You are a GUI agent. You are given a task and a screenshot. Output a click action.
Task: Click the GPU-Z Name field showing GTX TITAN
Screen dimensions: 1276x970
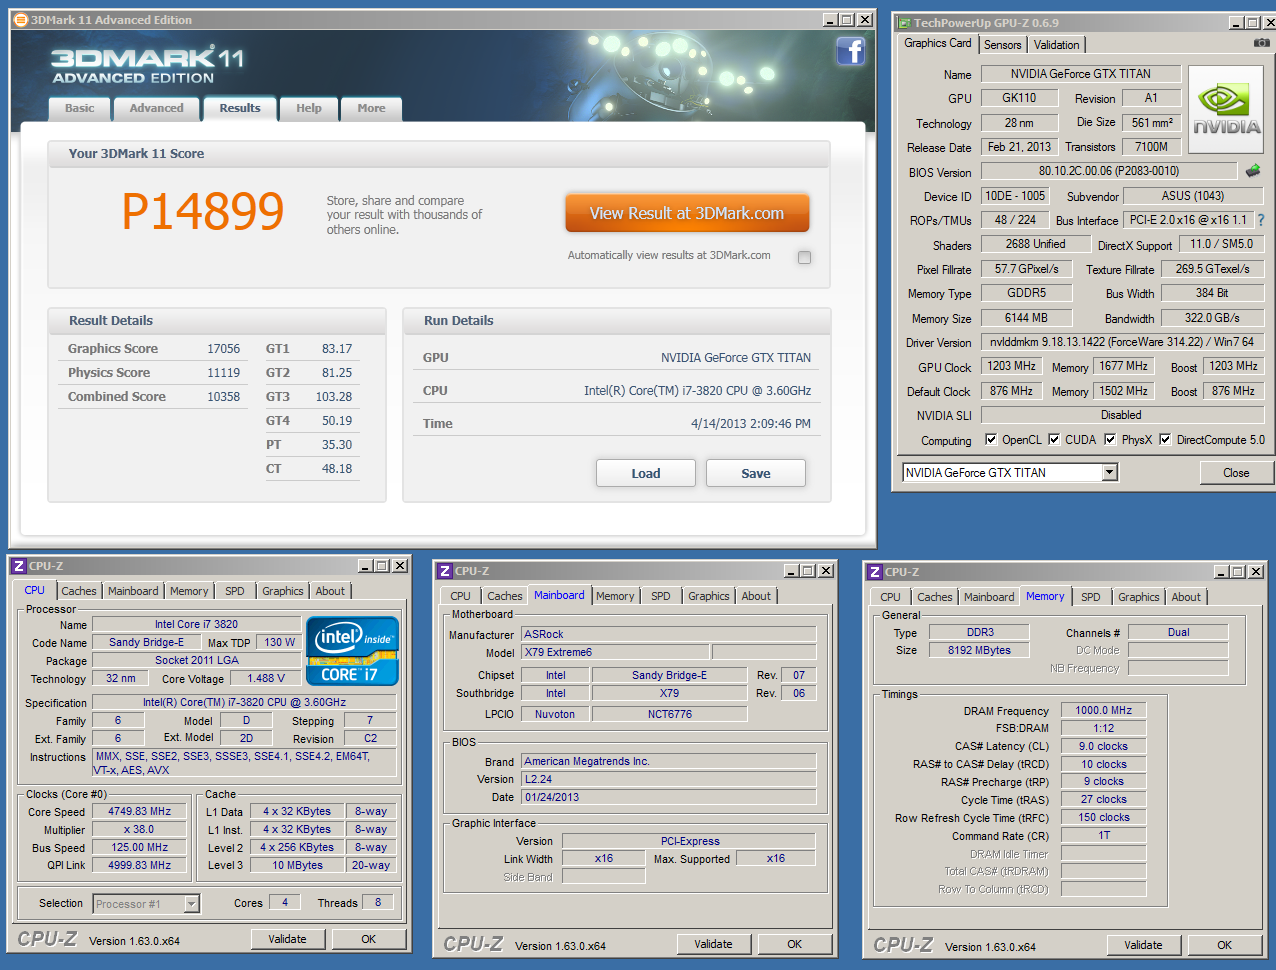(1081, 74)
